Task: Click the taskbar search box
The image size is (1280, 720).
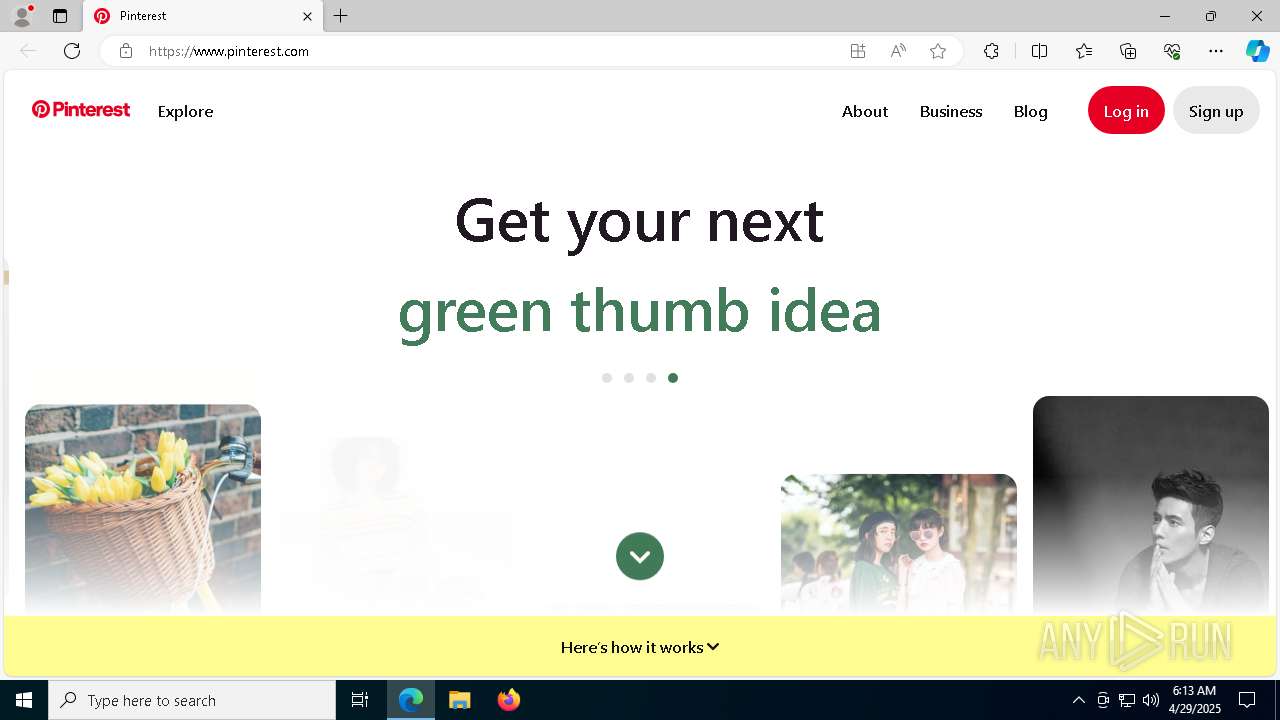Action: [x=192, y=700]
